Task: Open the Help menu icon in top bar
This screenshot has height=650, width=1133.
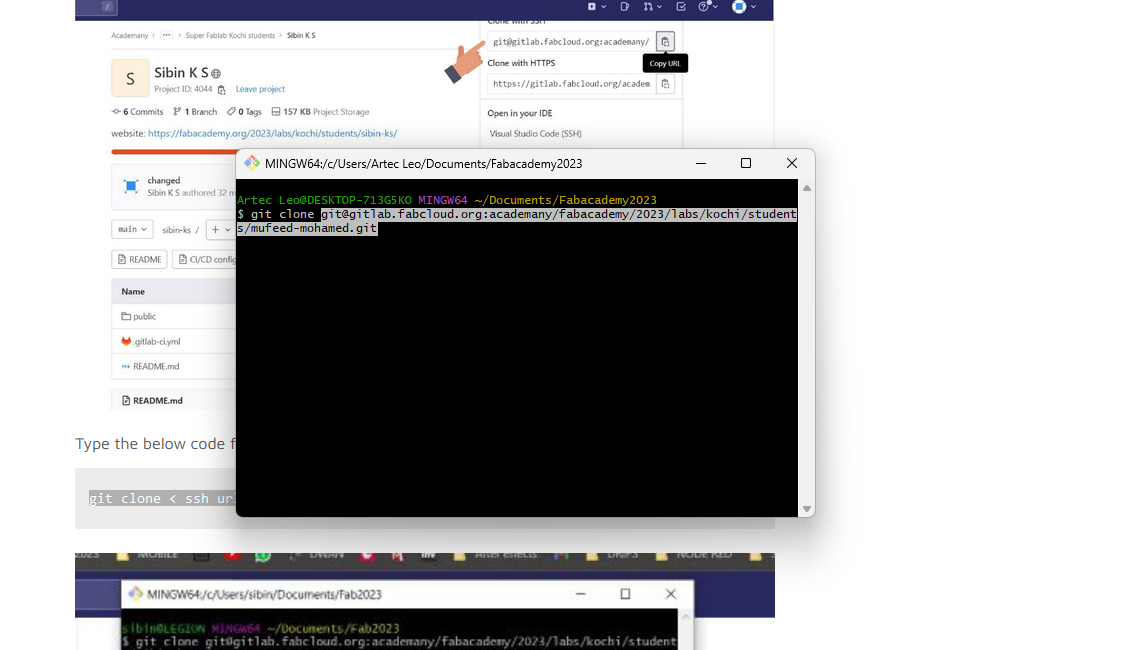Action: [708, 6]
